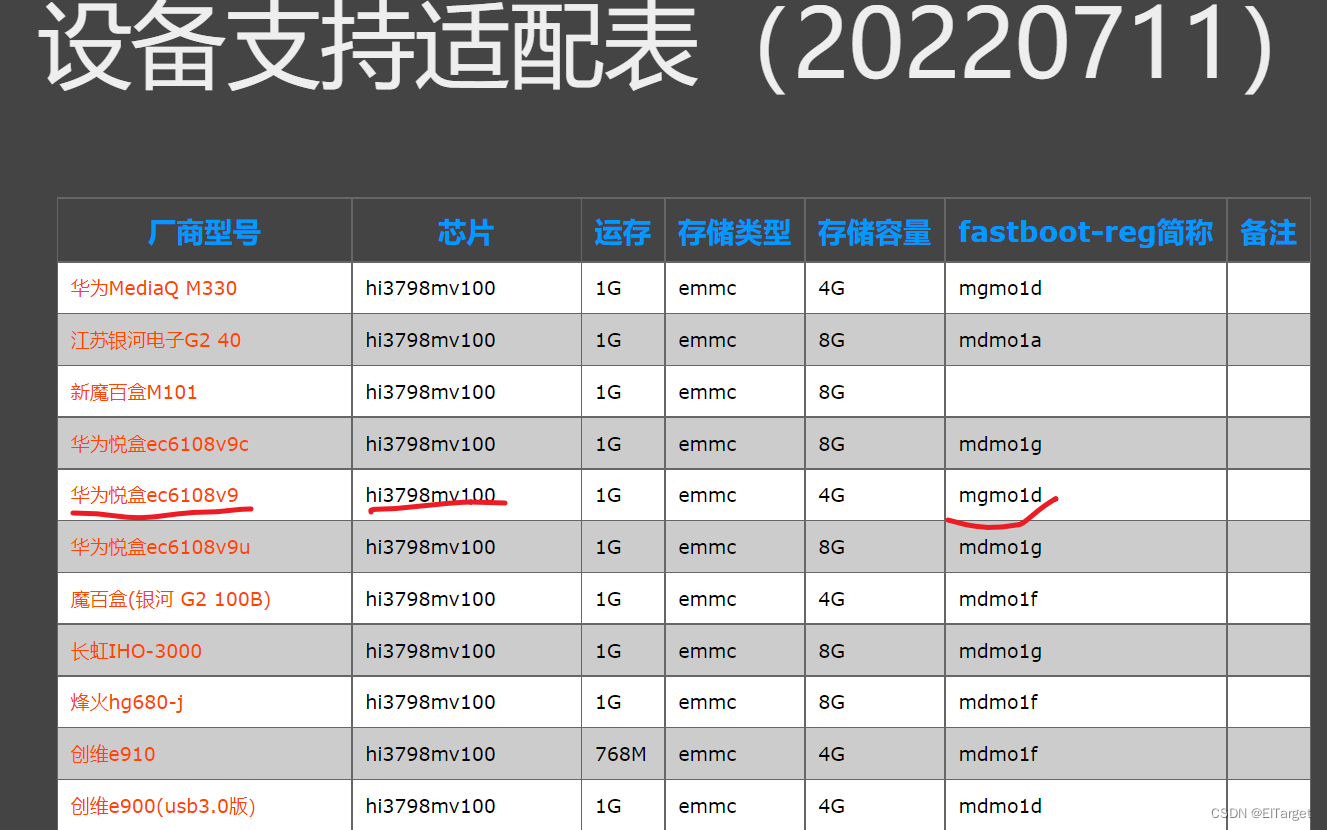This screenshot has width=1327, height=830.
Task: Select mdmo1f in the 创维e910 row
Action: [x=998, y=754]
